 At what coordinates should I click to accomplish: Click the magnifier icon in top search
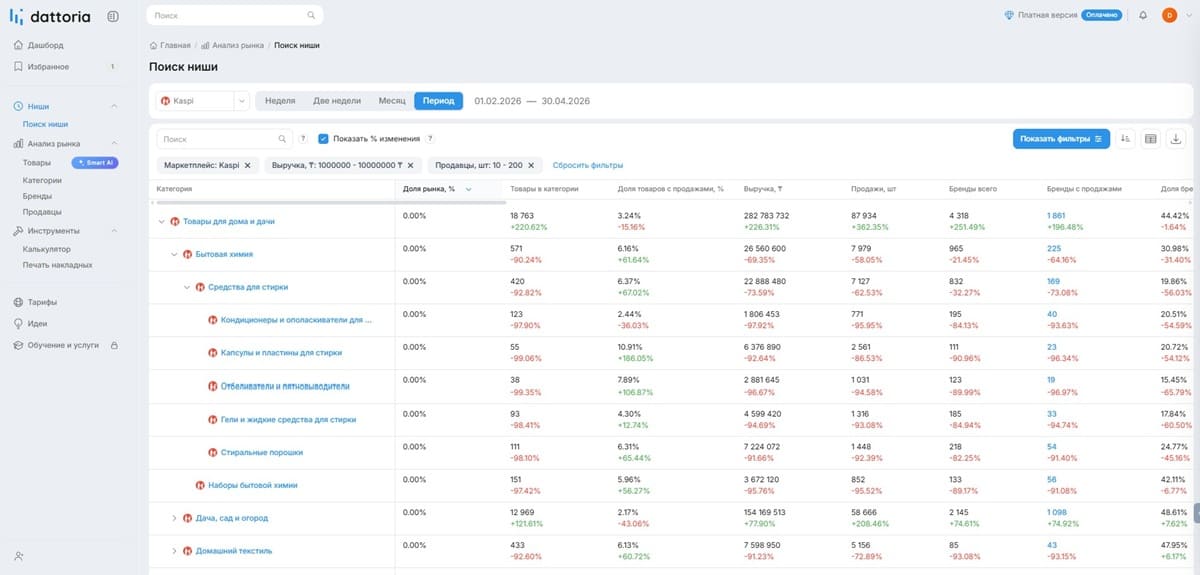[x=311, y=16]
